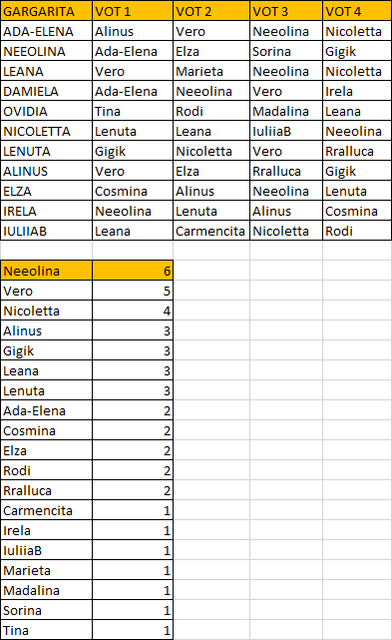Viewport: 392px width, 640px height.
Task: Select the Tina cell in the summary list
Action: [x=46, y=630]
